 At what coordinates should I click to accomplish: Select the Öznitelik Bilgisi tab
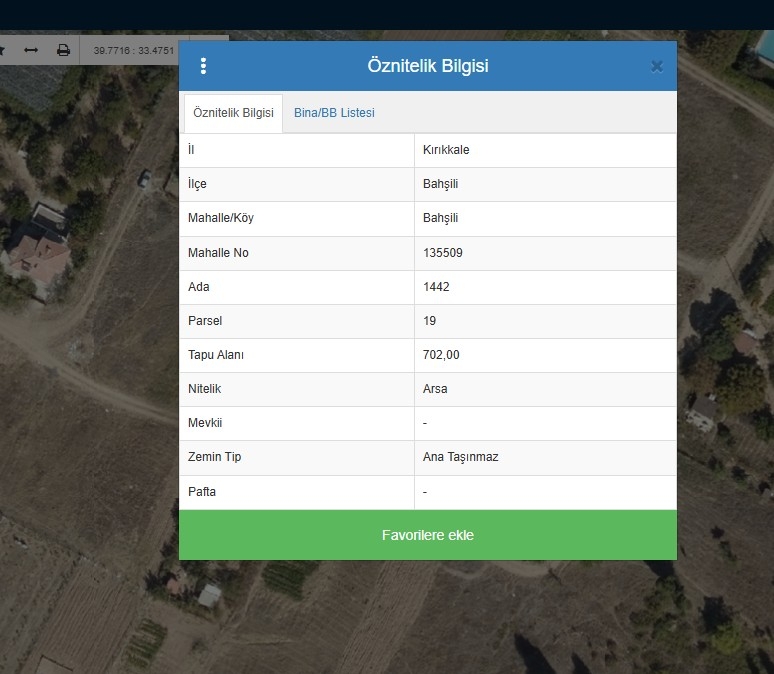pyautogui.click(x=233, y=113)
